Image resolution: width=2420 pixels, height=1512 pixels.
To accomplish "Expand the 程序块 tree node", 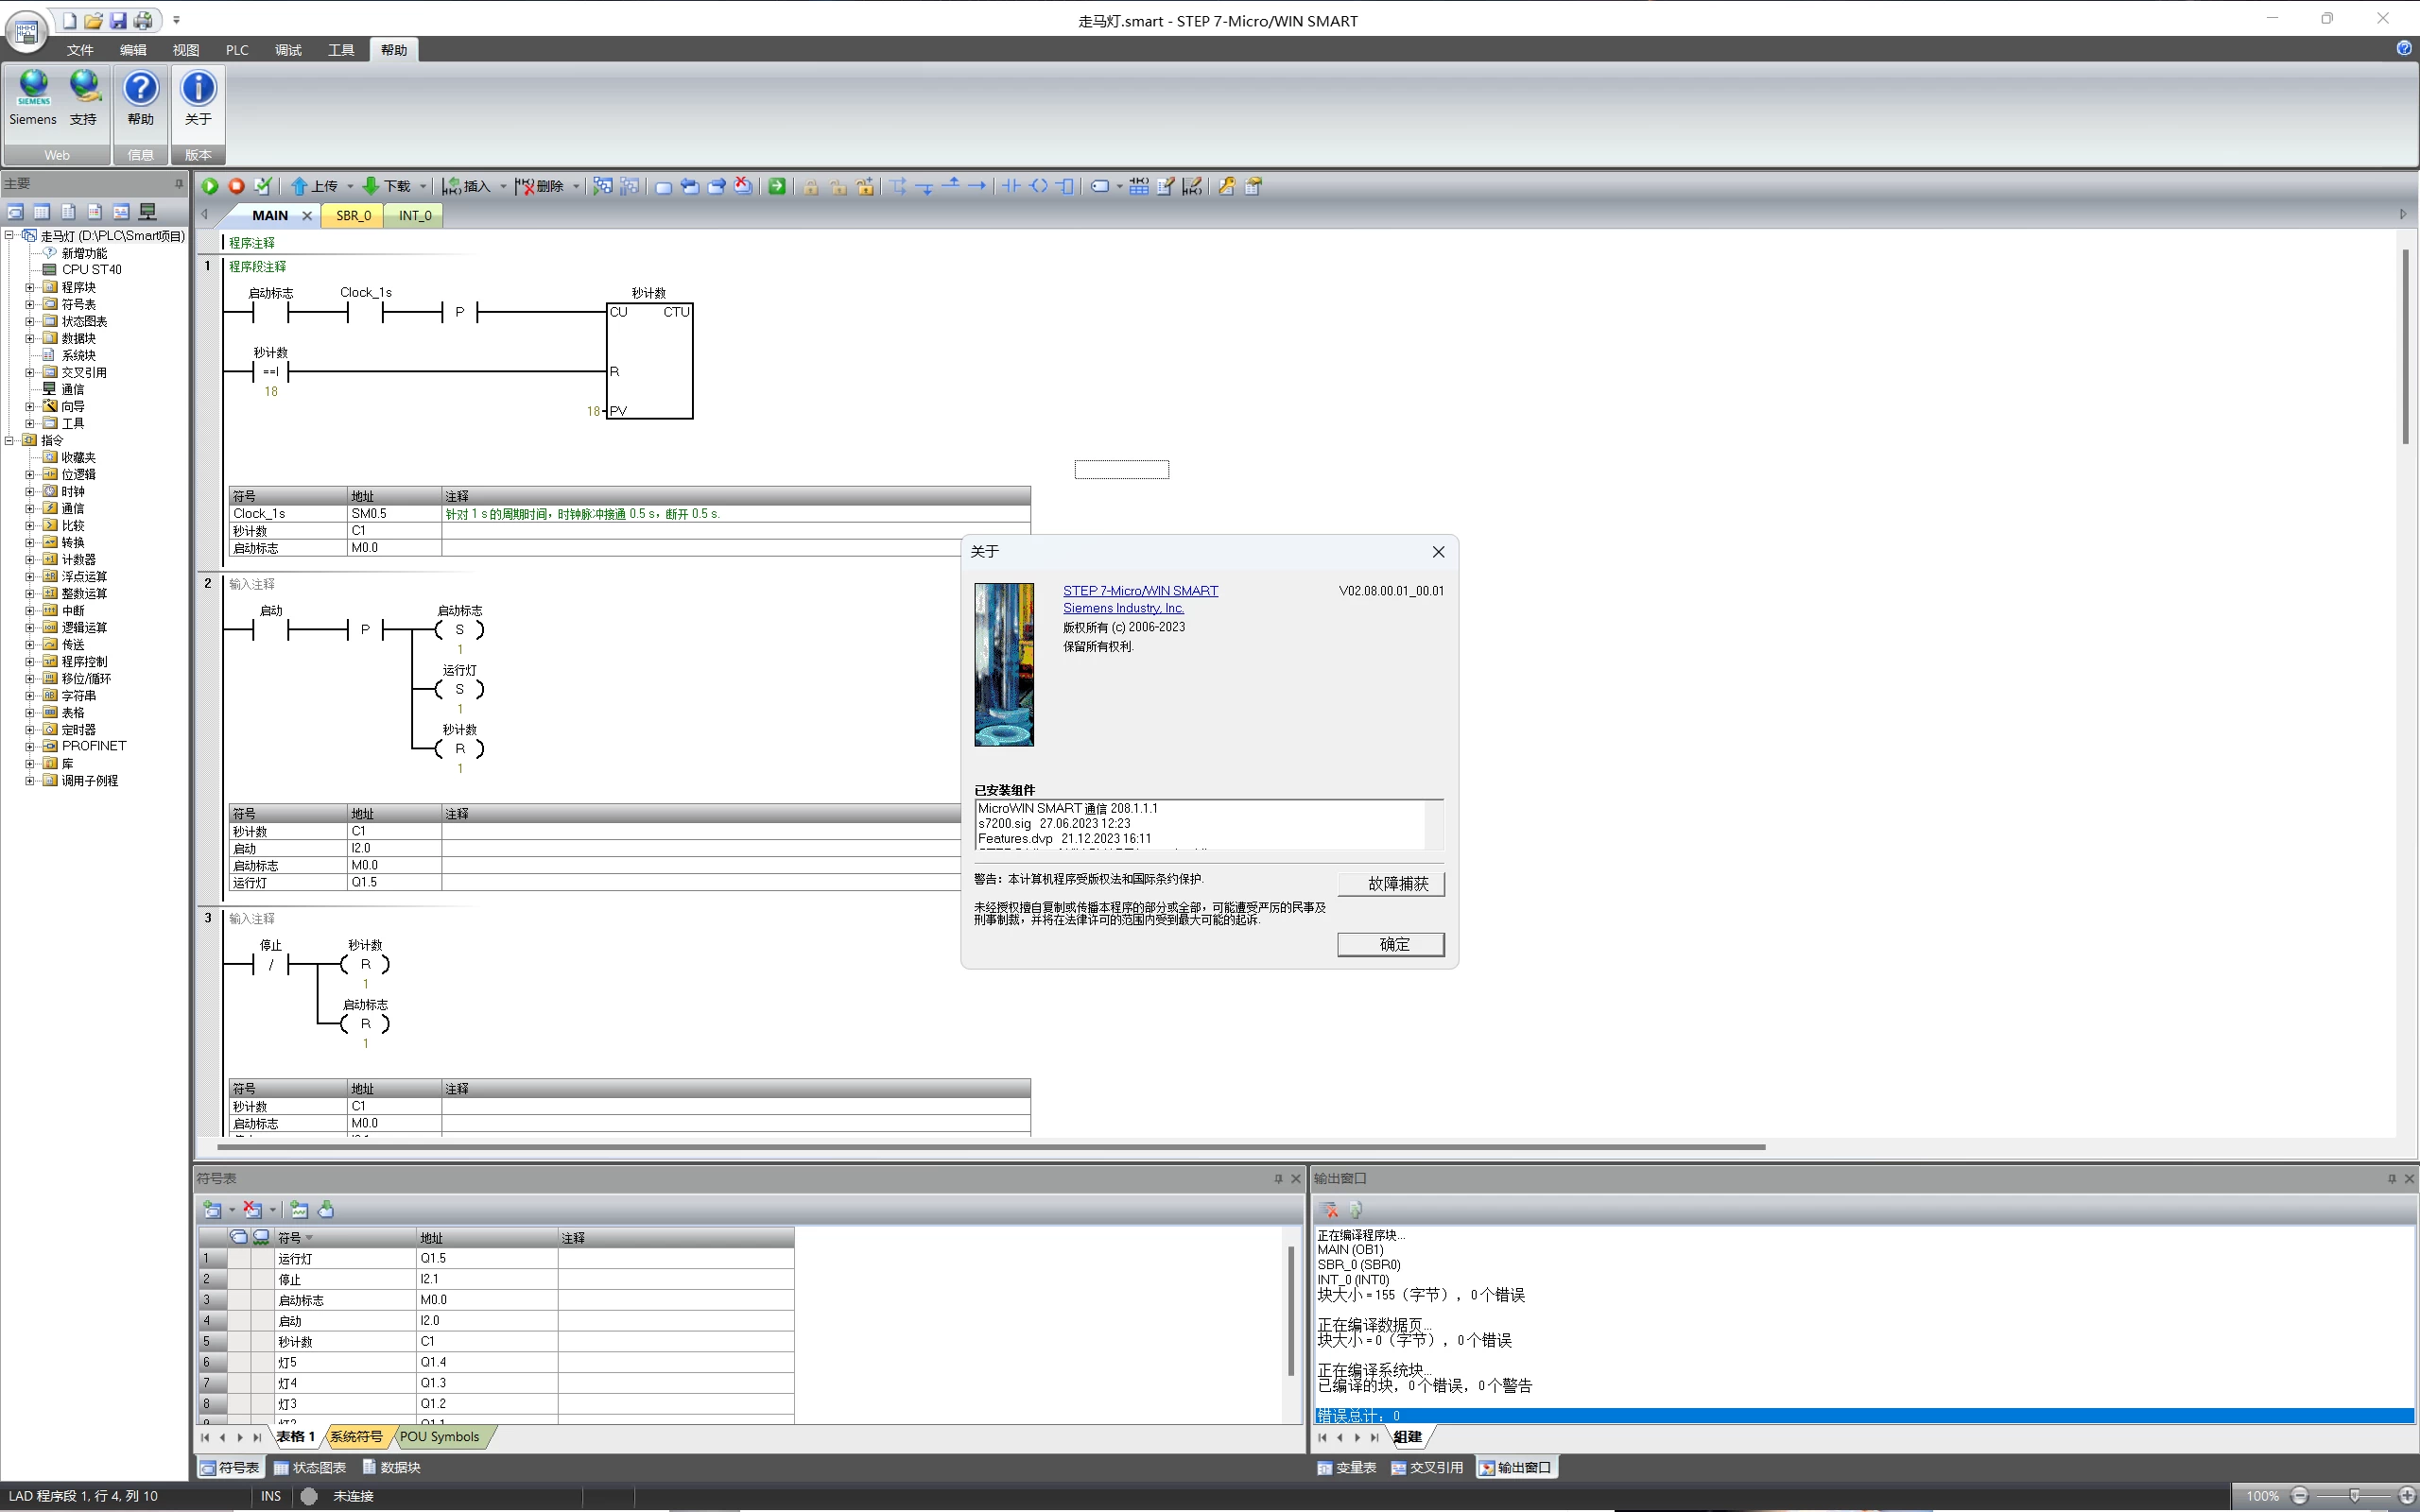I will tap(29, 287).
